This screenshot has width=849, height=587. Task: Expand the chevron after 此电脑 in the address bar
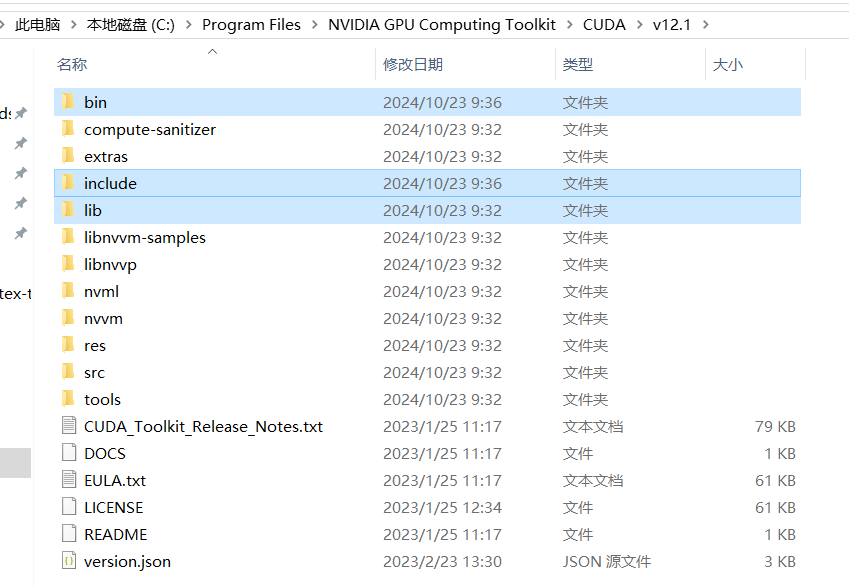[74, 25]
